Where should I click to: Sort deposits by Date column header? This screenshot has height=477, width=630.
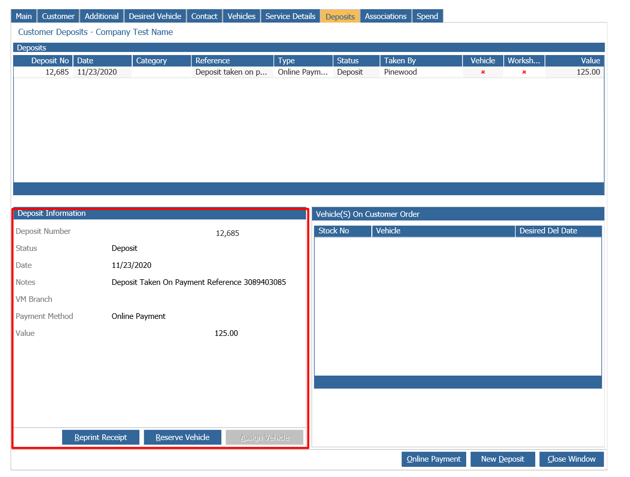(x=102, y=61)
